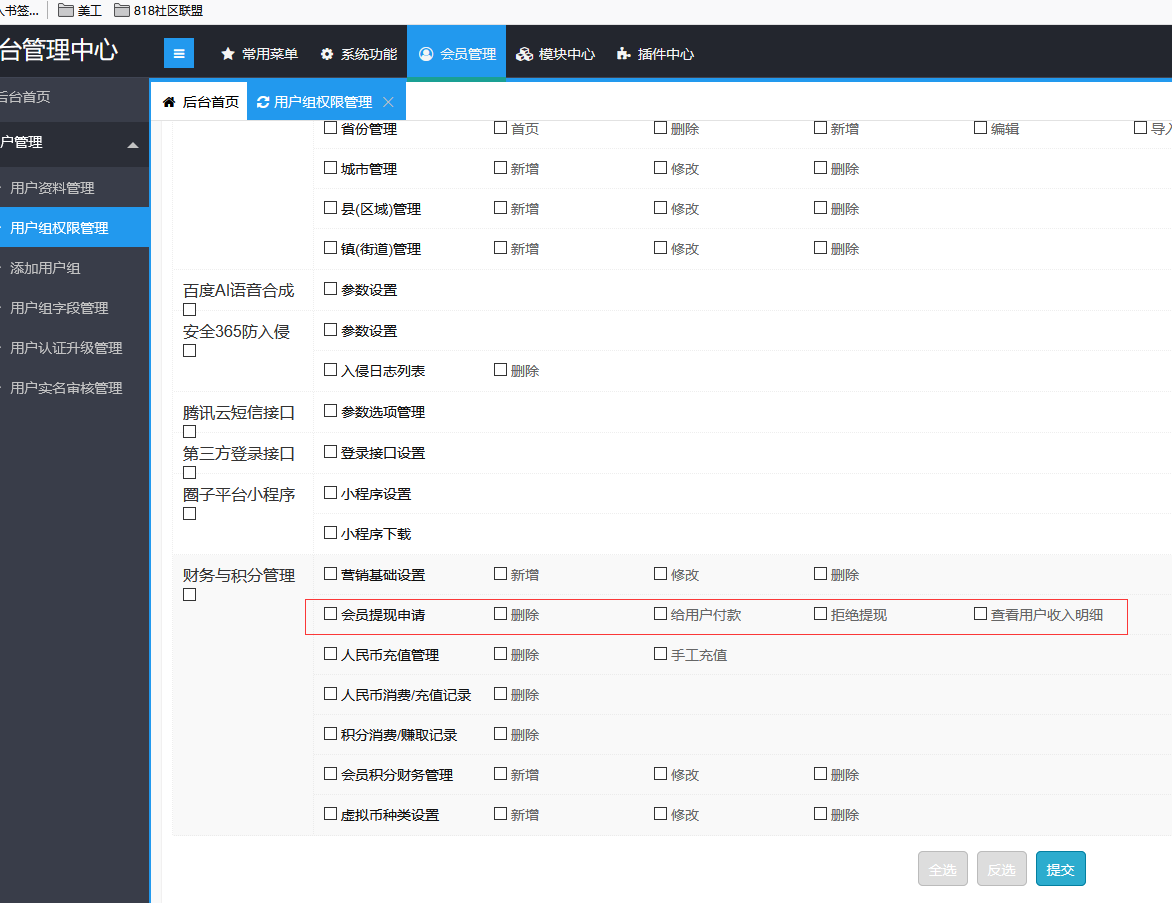Collapse the 用户管理 sidebar section

(133, 145)
